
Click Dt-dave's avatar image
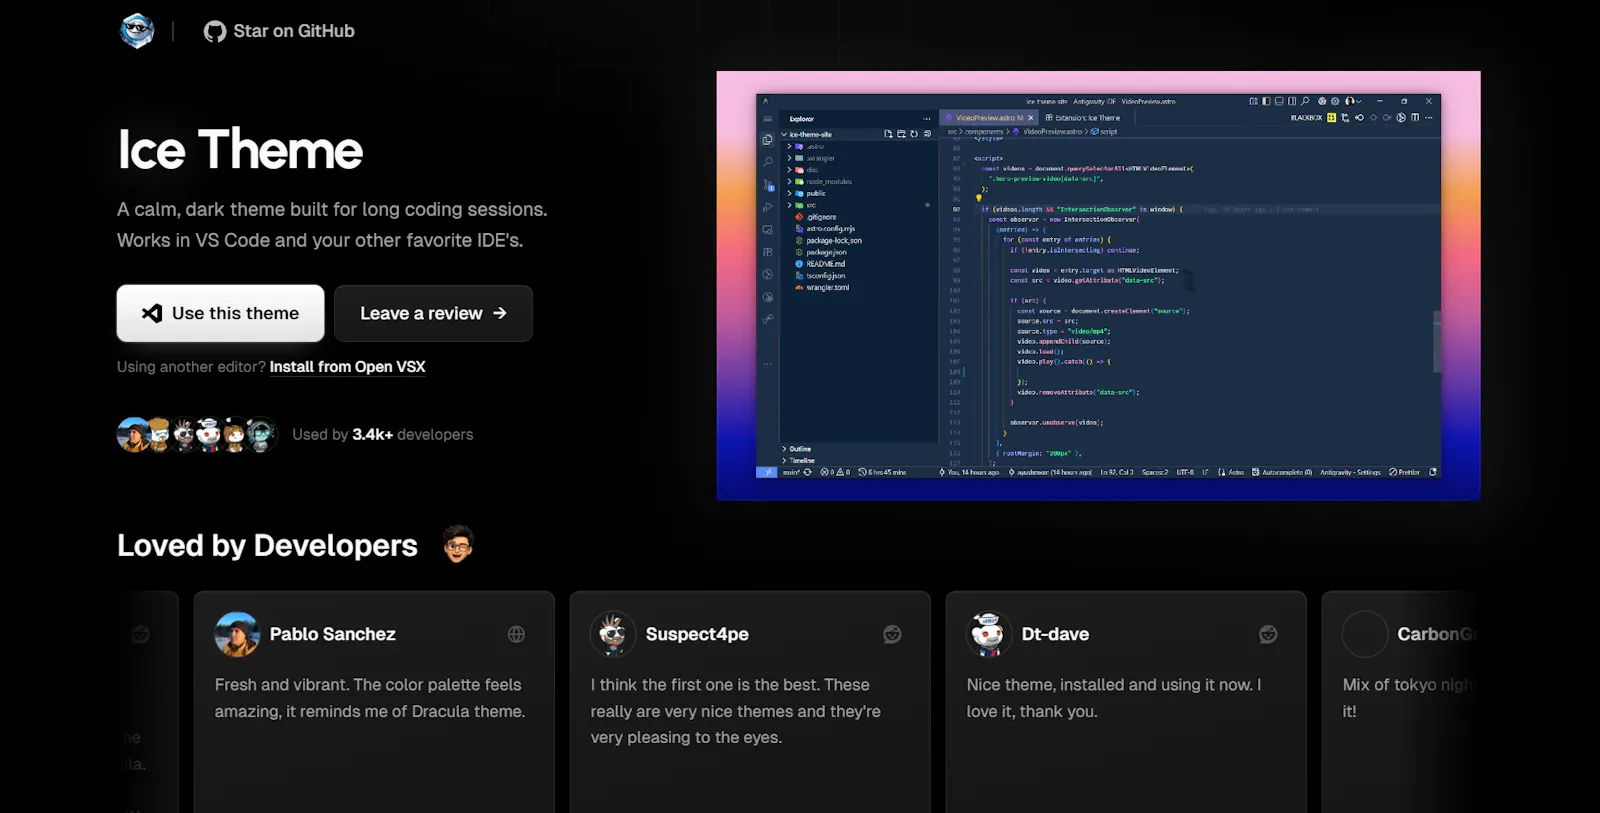989,634
